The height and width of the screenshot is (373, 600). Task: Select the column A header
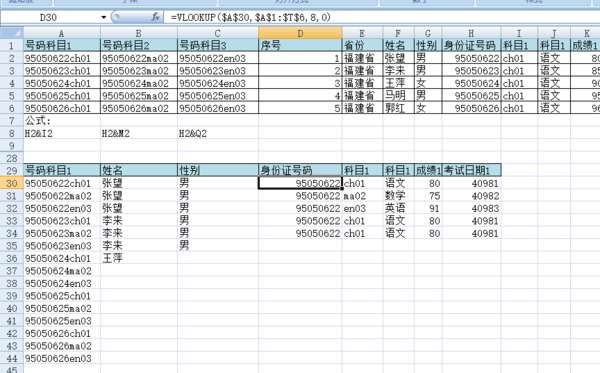click(x=62, y=33)
